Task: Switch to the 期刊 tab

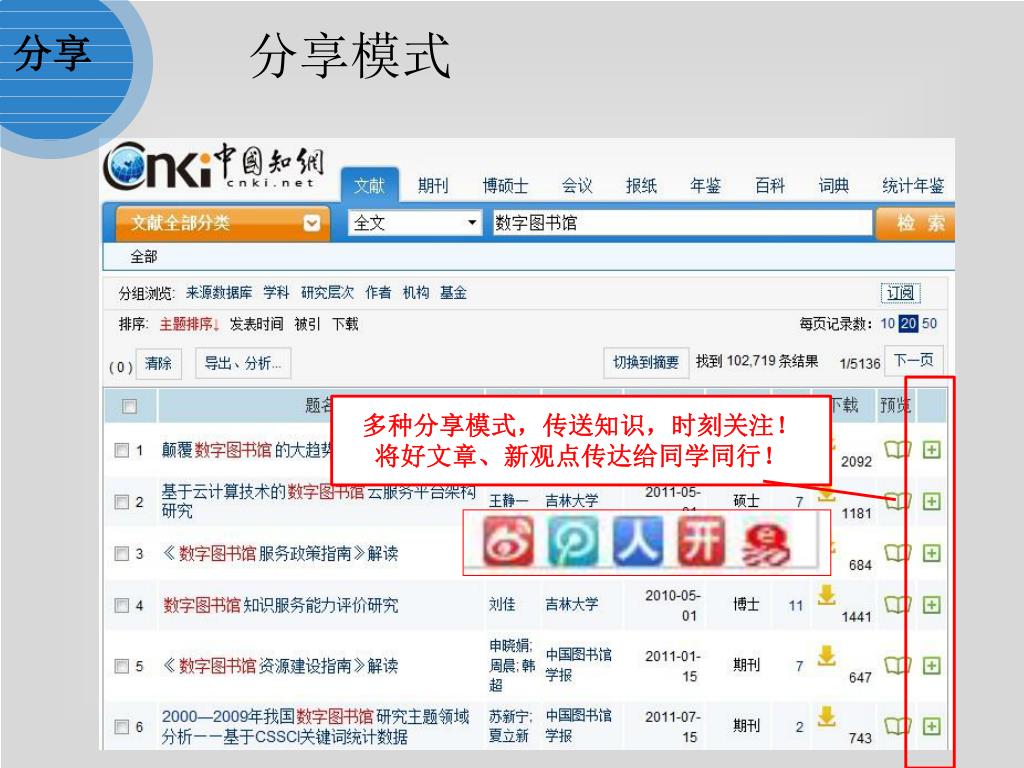Action: click(x=433, y=186)
